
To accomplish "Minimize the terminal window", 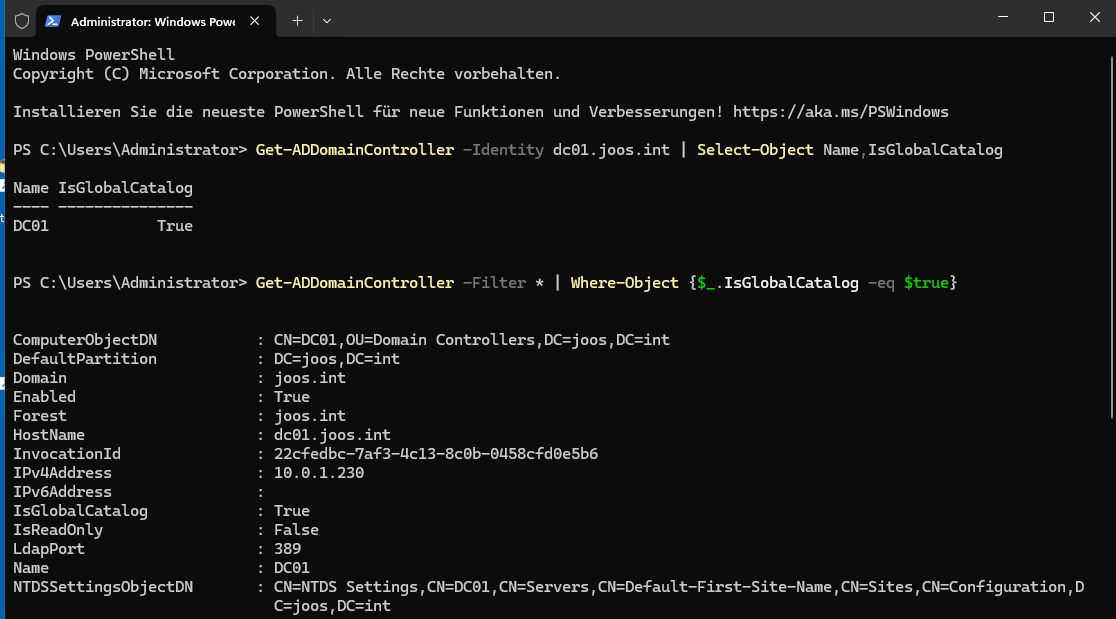I will [1003, 18].
